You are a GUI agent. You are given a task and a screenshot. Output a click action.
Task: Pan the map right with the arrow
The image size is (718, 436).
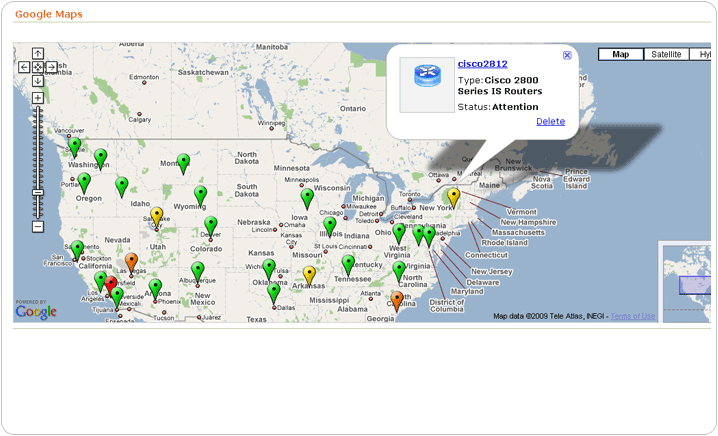click(x=51, y=67)
